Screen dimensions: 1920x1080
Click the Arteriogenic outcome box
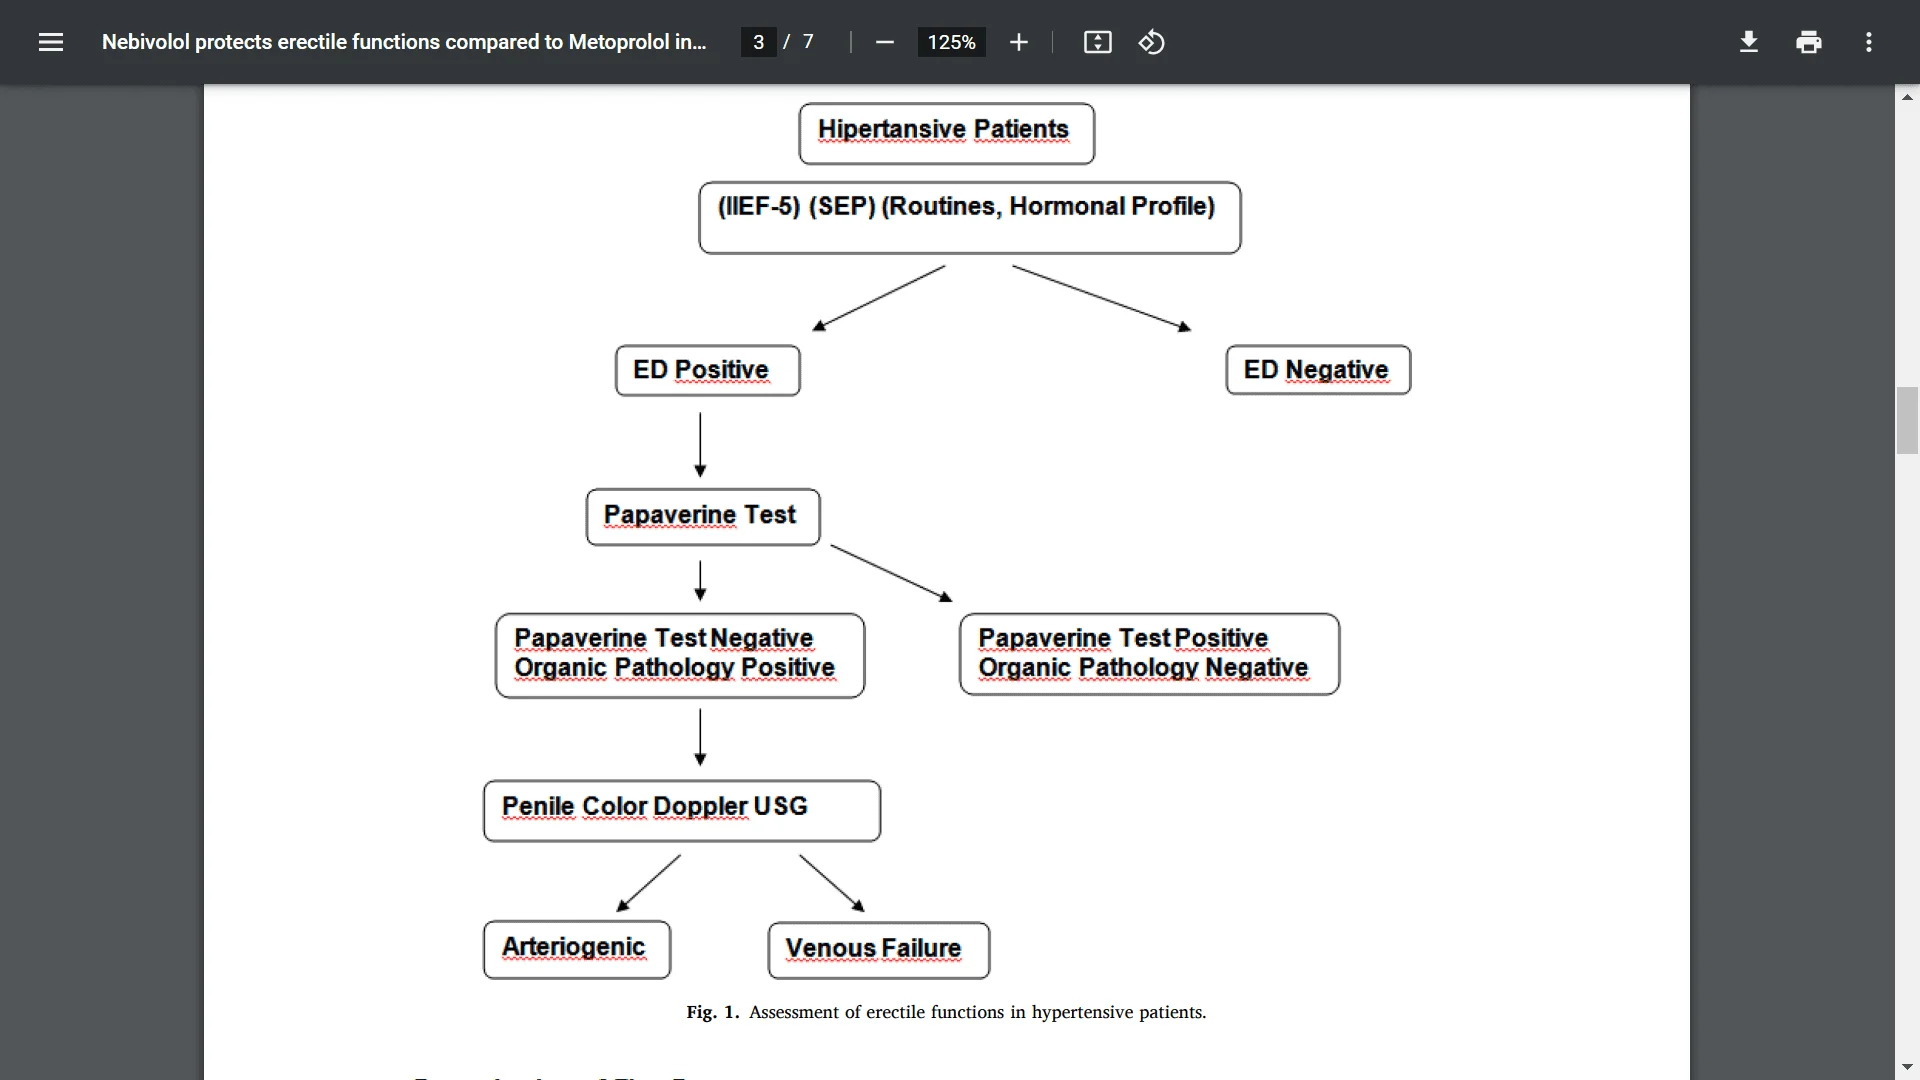pyautogui.click(x=575, y=947)
